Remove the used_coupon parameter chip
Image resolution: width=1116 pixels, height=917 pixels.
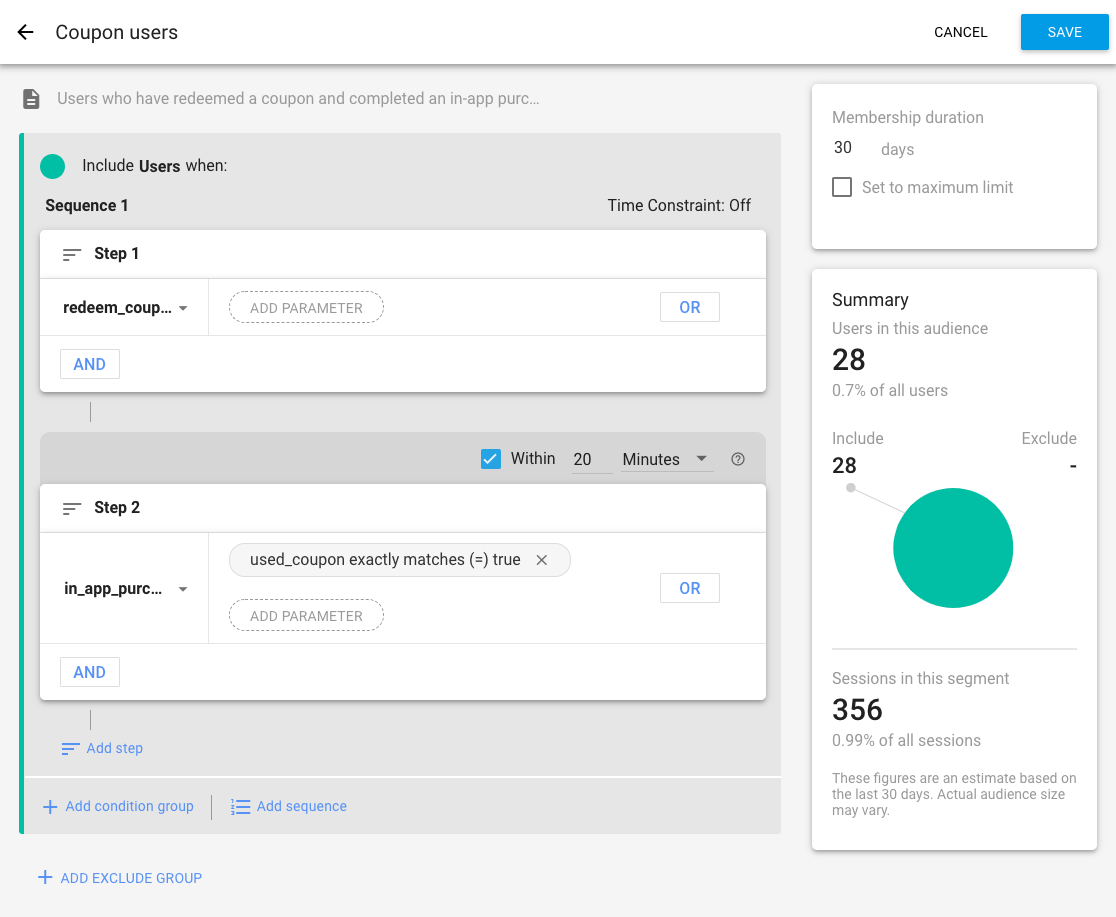coord(542,560)
